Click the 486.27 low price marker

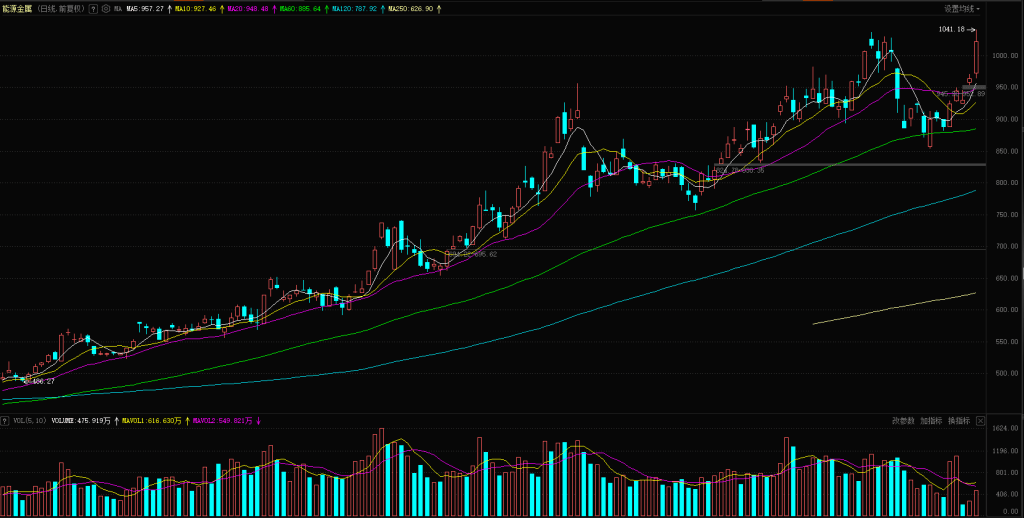point(41,381)
